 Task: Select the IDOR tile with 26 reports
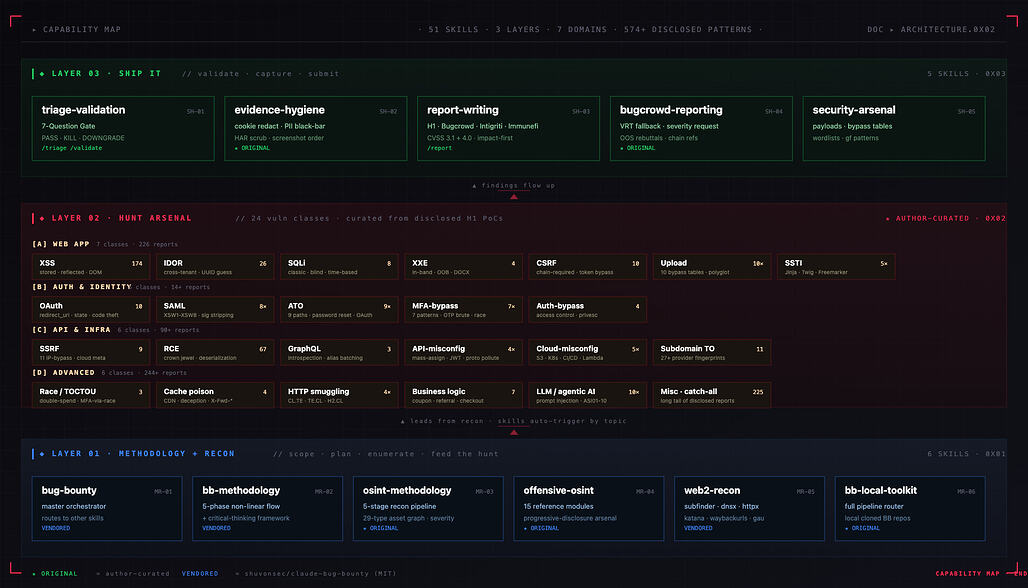[215, 267]
